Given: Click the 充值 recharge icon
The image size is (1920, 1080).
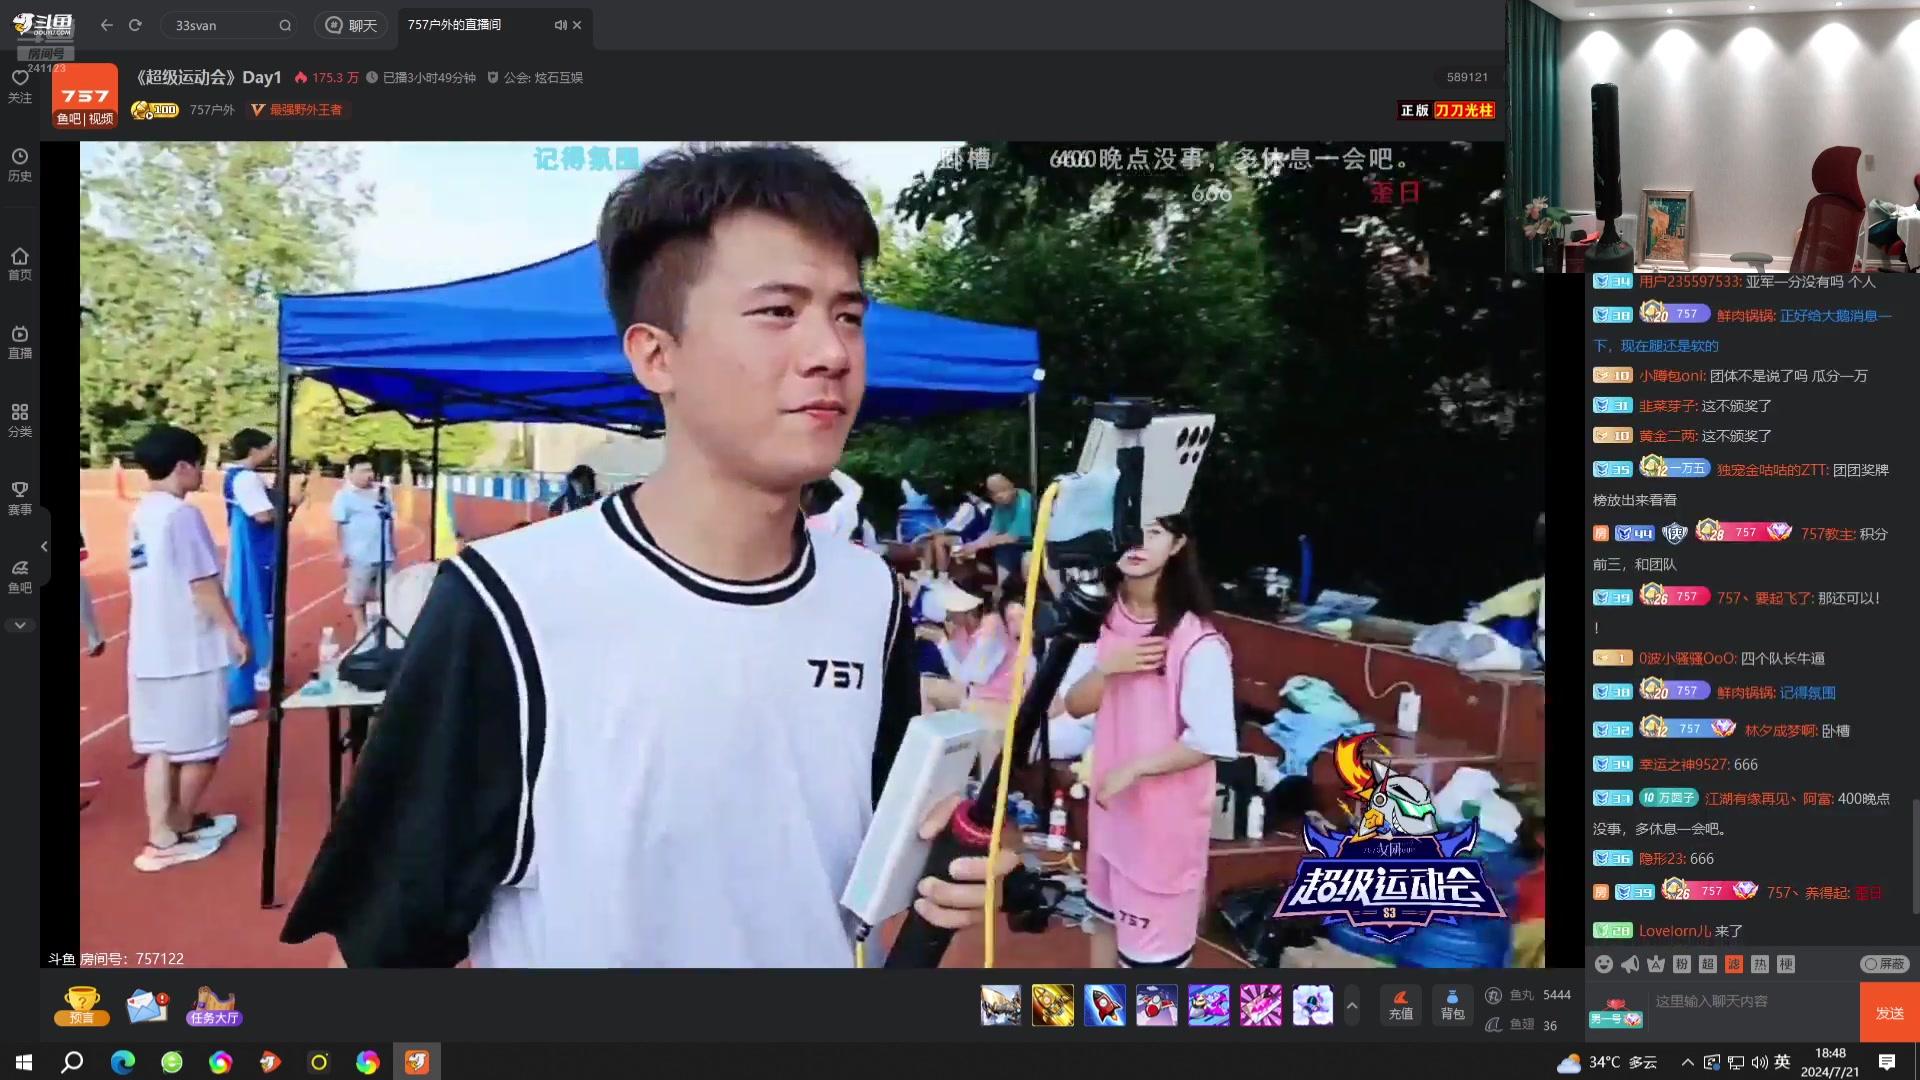Looking at the screenshot, I should 1401,1005.
